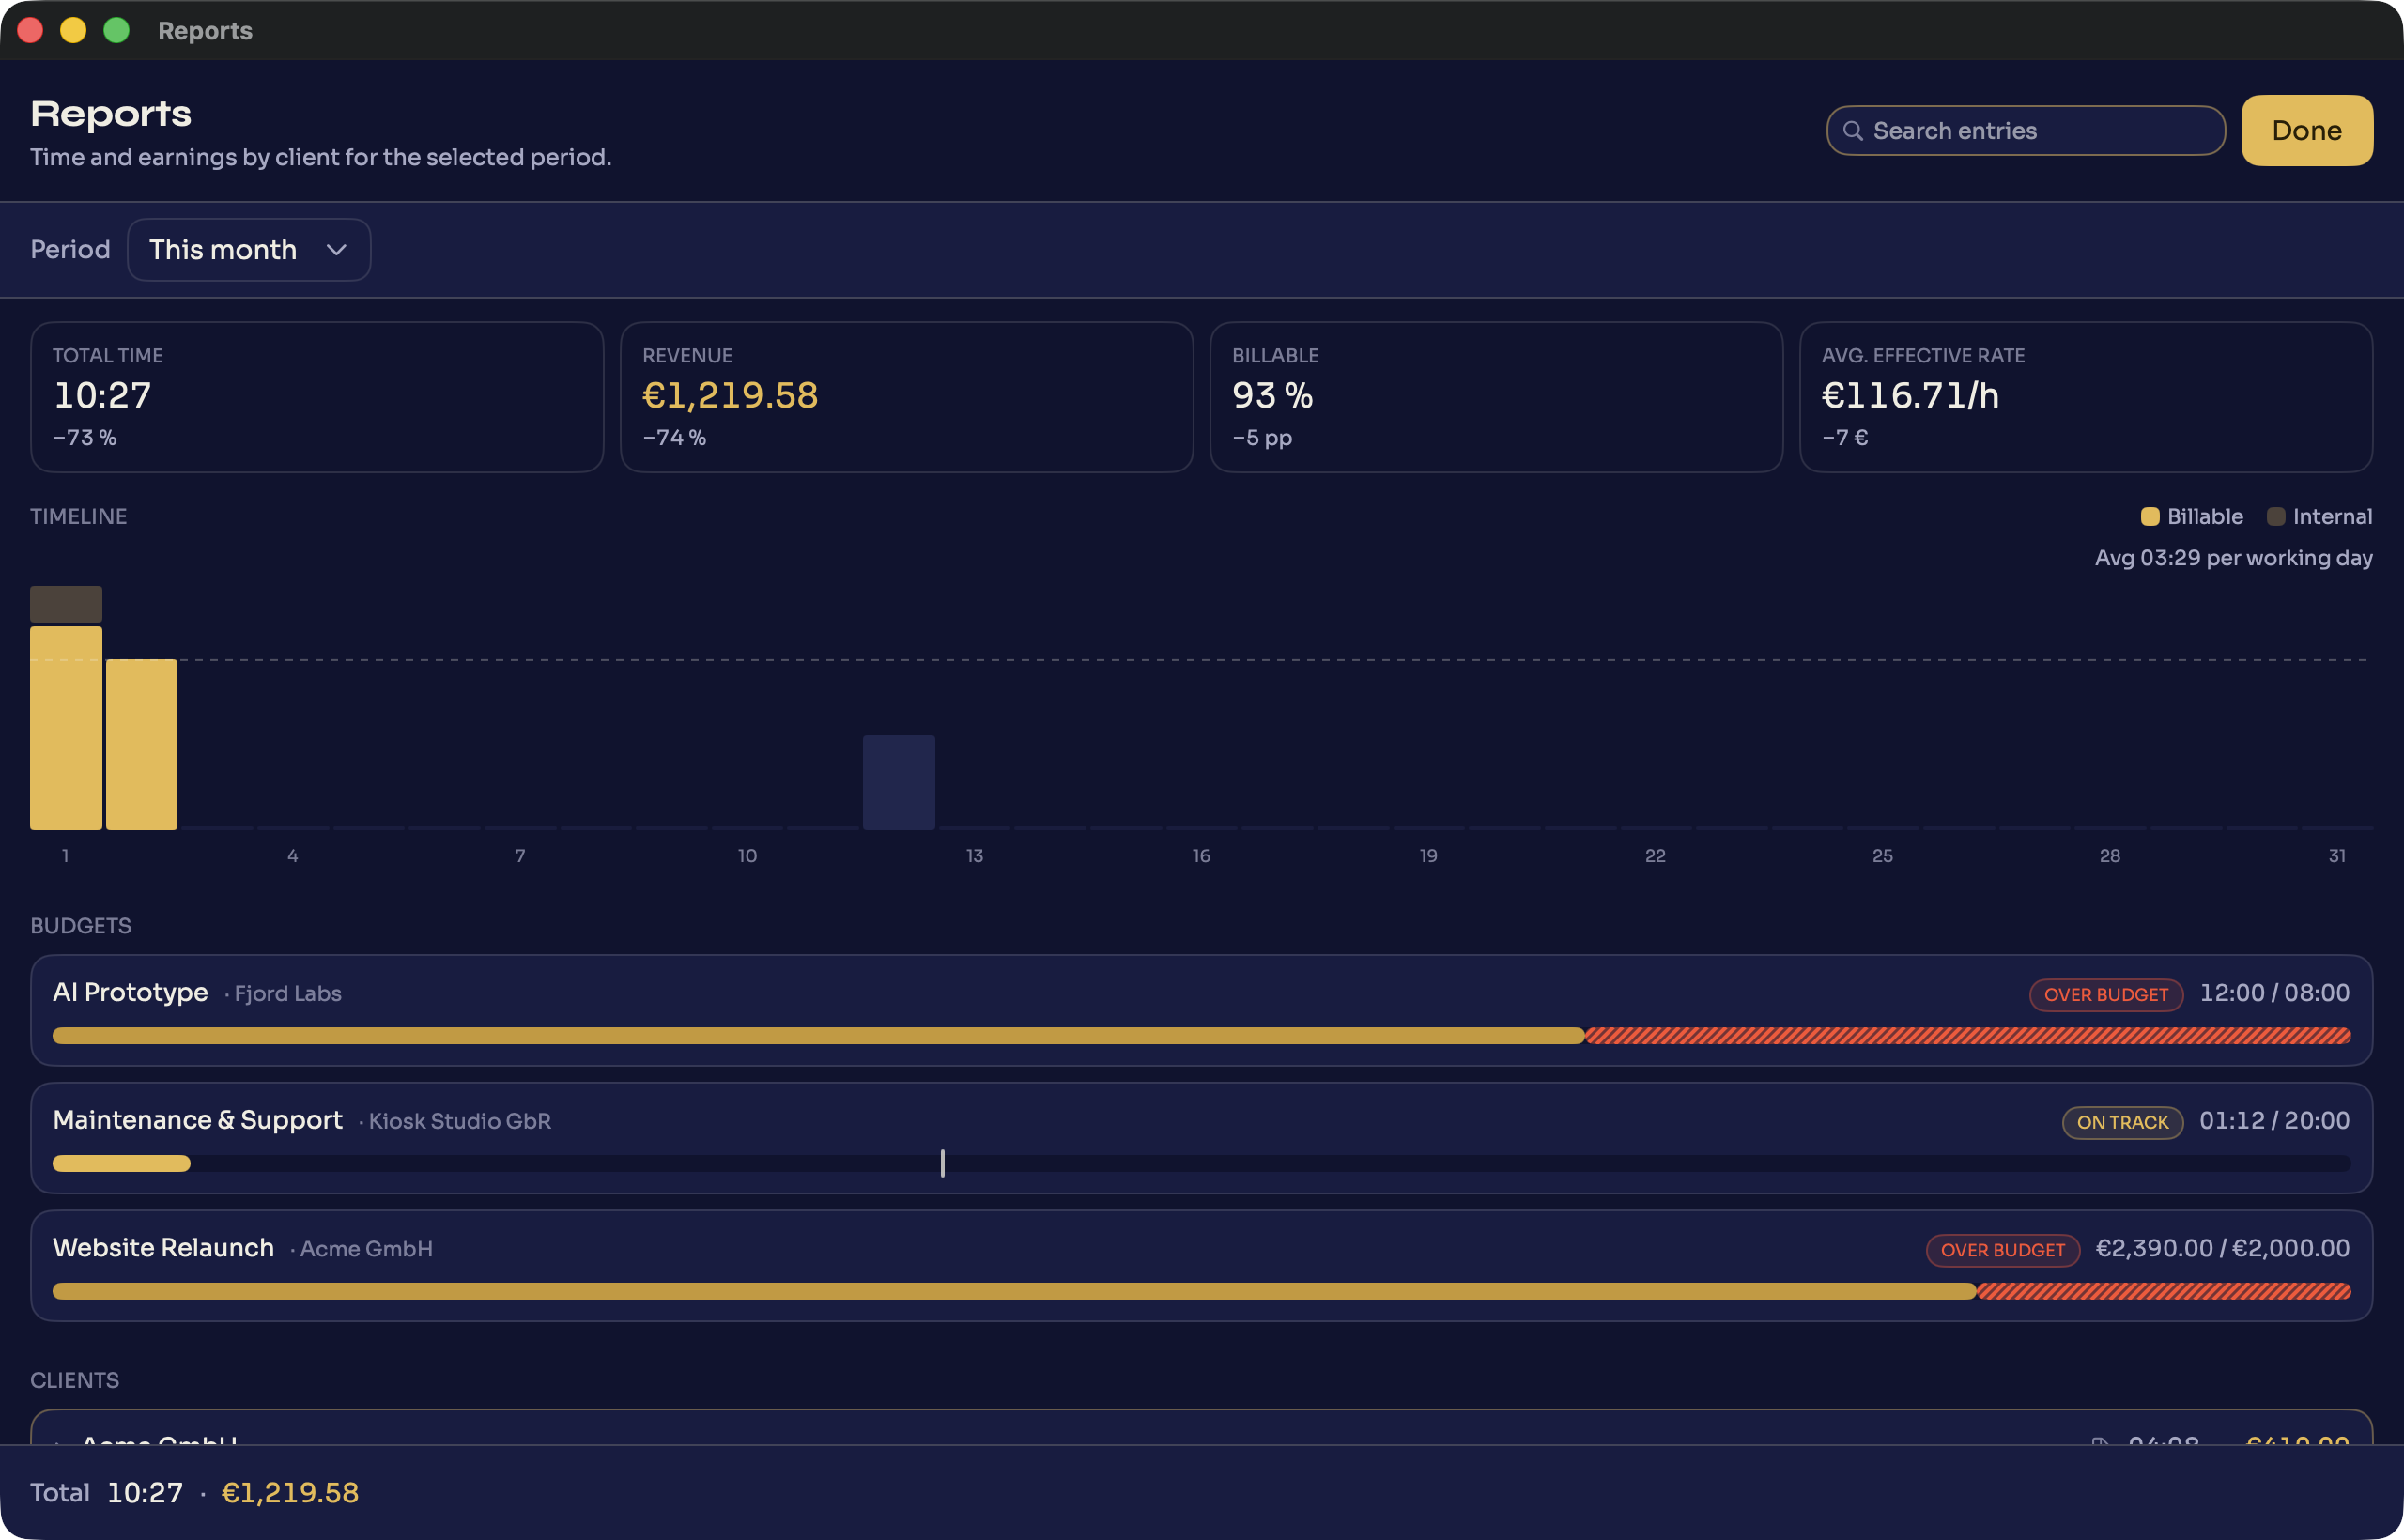This screenshot has height=1540, width=2404.
Task: Close the Reports window with red button
Action: coord(31,31)
